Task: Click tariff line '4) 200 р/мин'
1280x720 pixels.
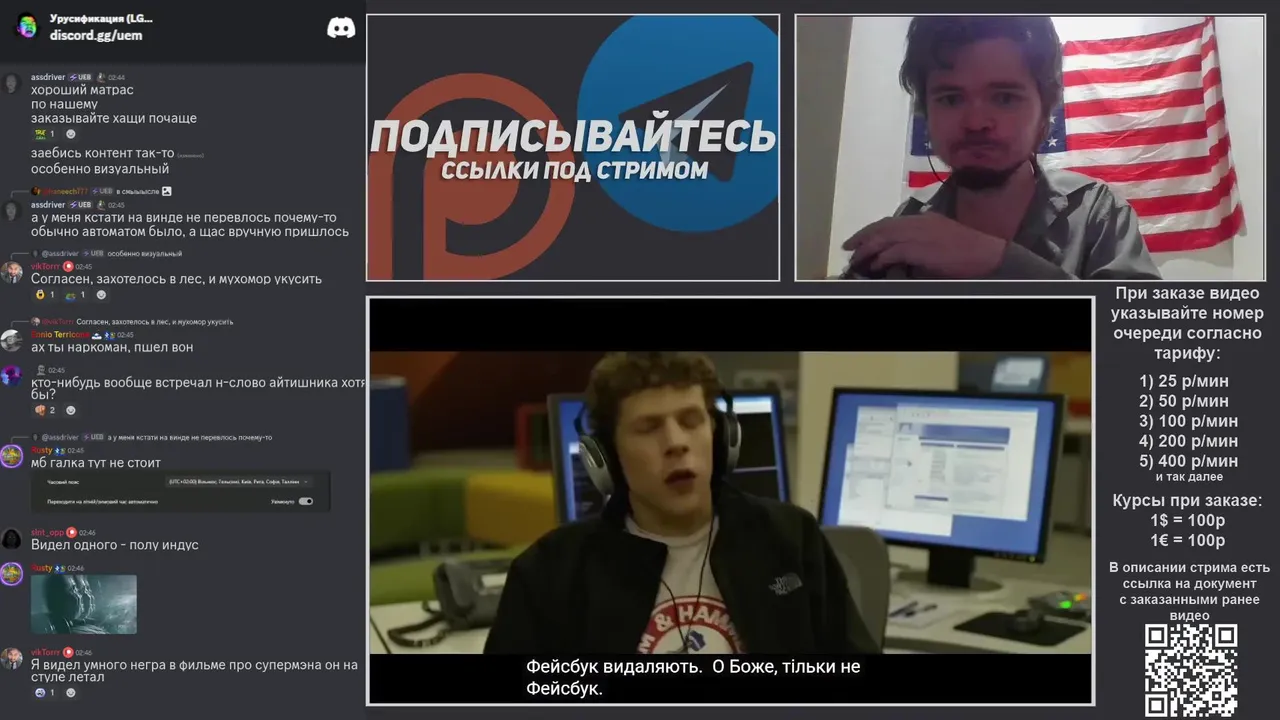Action: coord(1188,441)
